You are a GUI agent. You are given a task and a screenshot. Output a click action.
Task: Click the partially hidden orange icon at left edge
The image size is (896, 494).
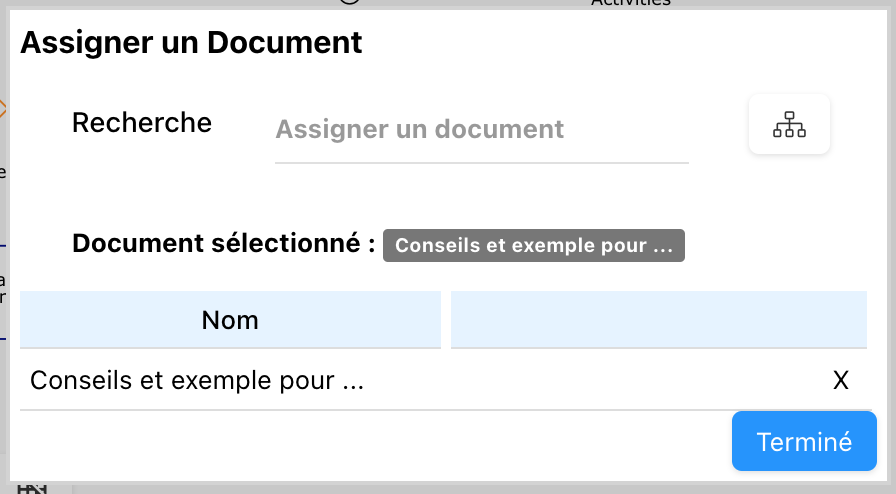point(3,108)
